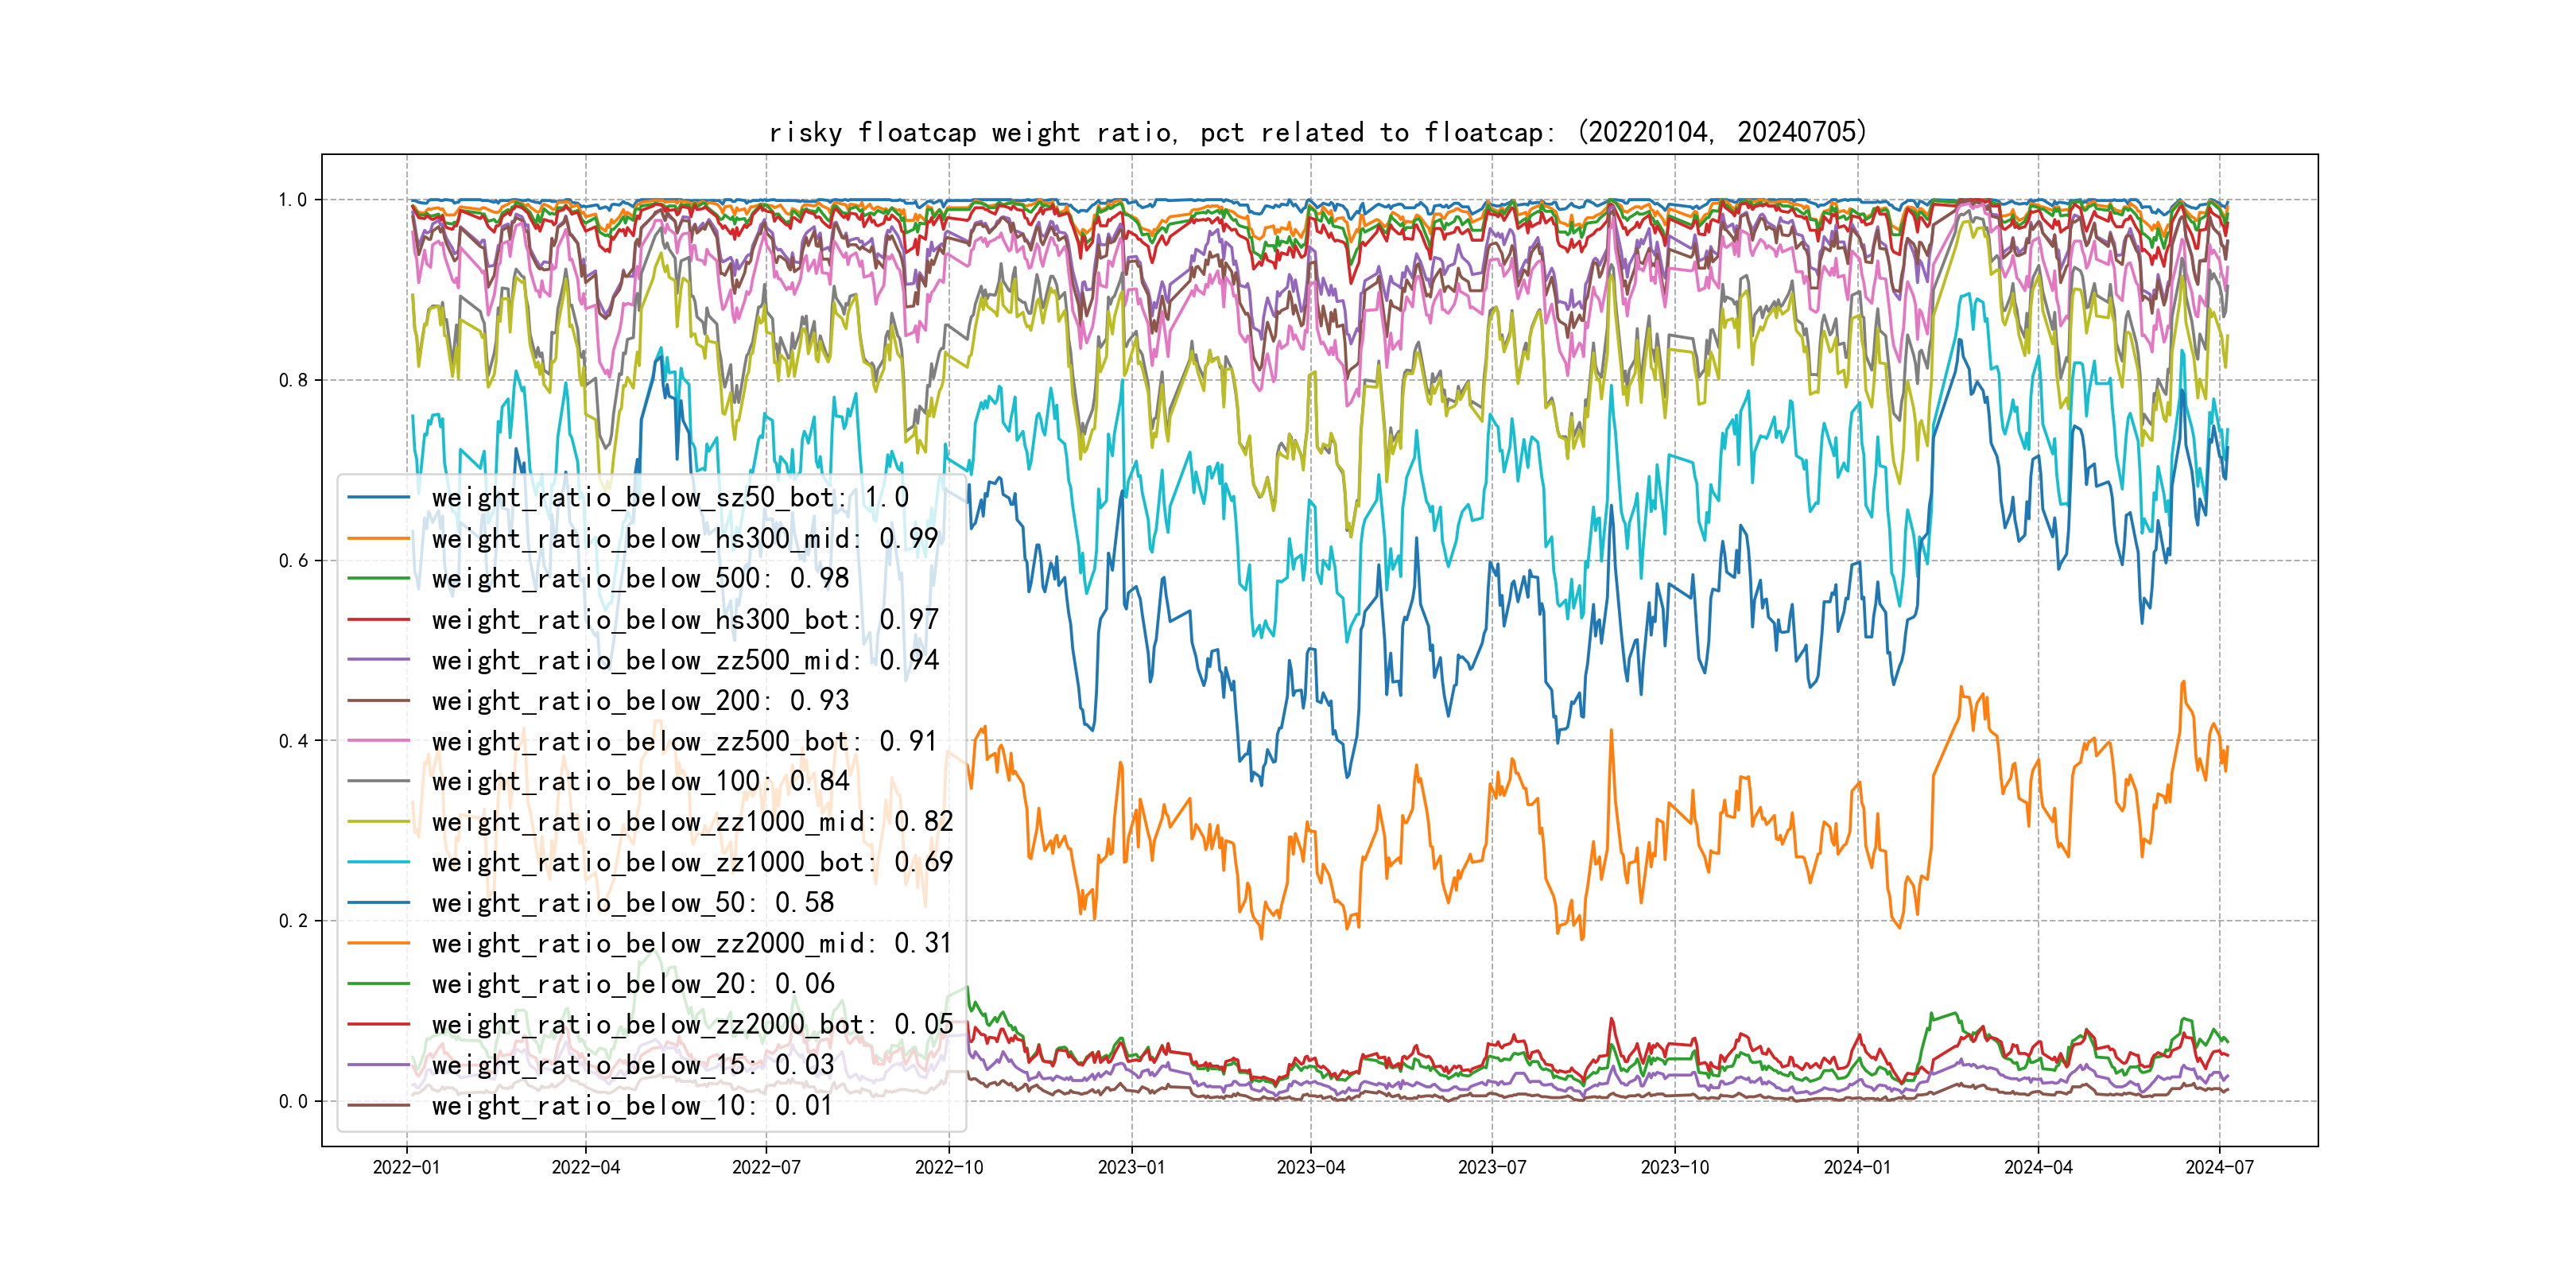Click the weight_ratio_below_200 legend entry

click(640, 700)
